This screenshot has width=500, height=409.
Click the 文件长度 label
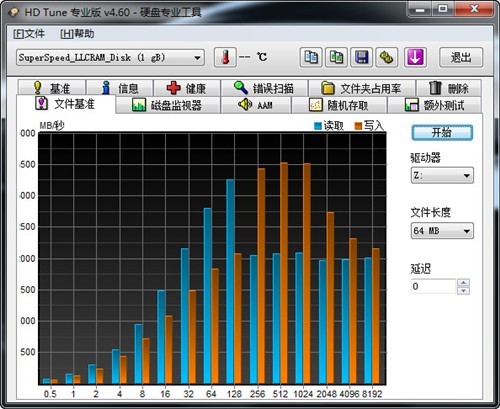[x=431, y=212]
